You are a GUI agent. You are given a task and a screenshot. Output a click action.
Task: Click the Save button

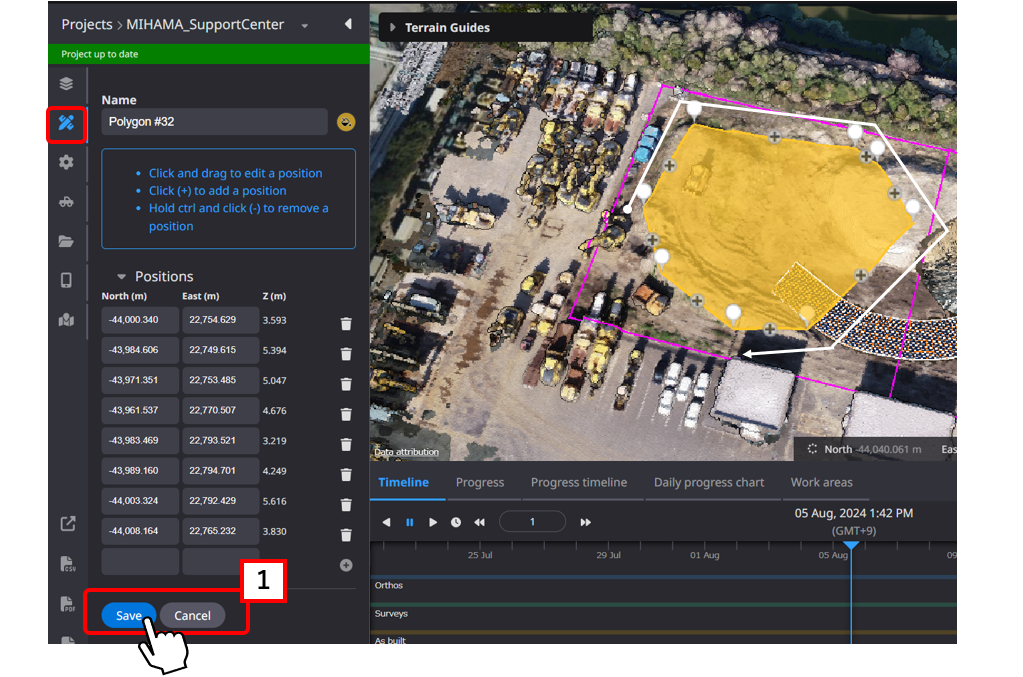tap(128, 615)
